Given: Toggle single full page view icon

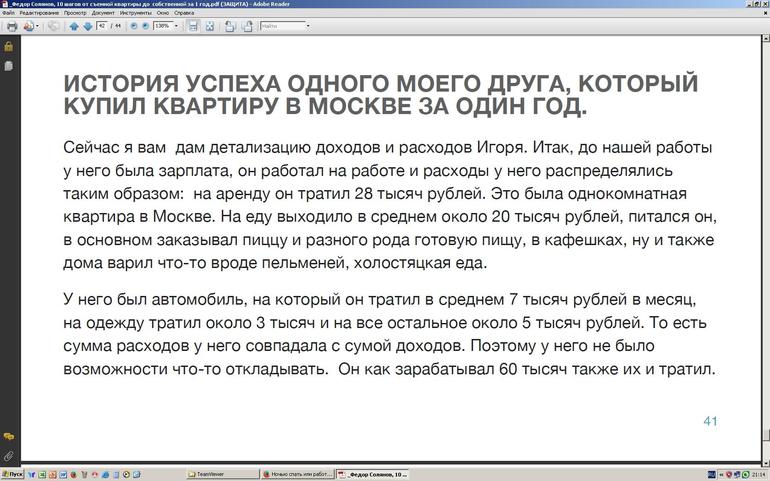Looking at the screenshot, I should [209, 26].
